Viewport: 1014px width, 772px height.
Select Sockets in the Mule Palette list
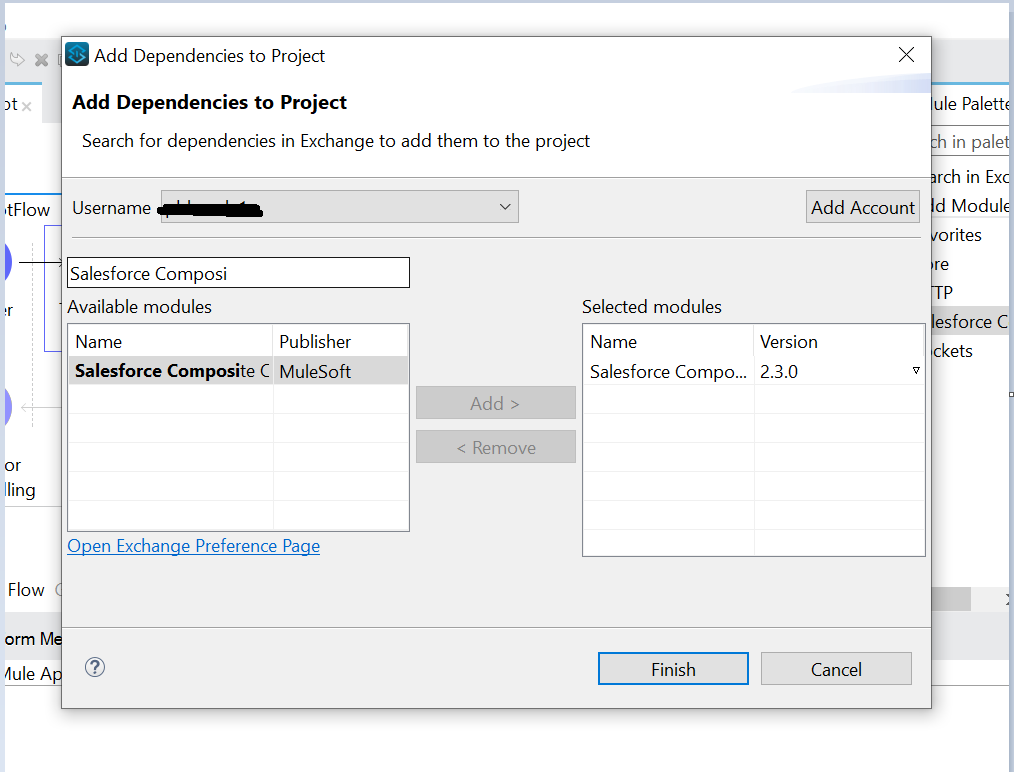(953, 351)
